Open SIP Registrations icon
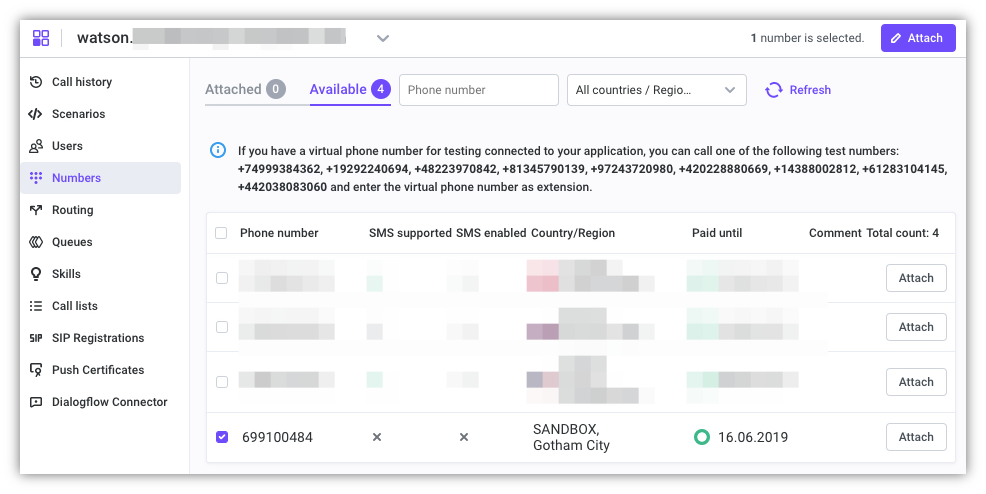Viewport: 986px width, 494px height. (36, 338)
